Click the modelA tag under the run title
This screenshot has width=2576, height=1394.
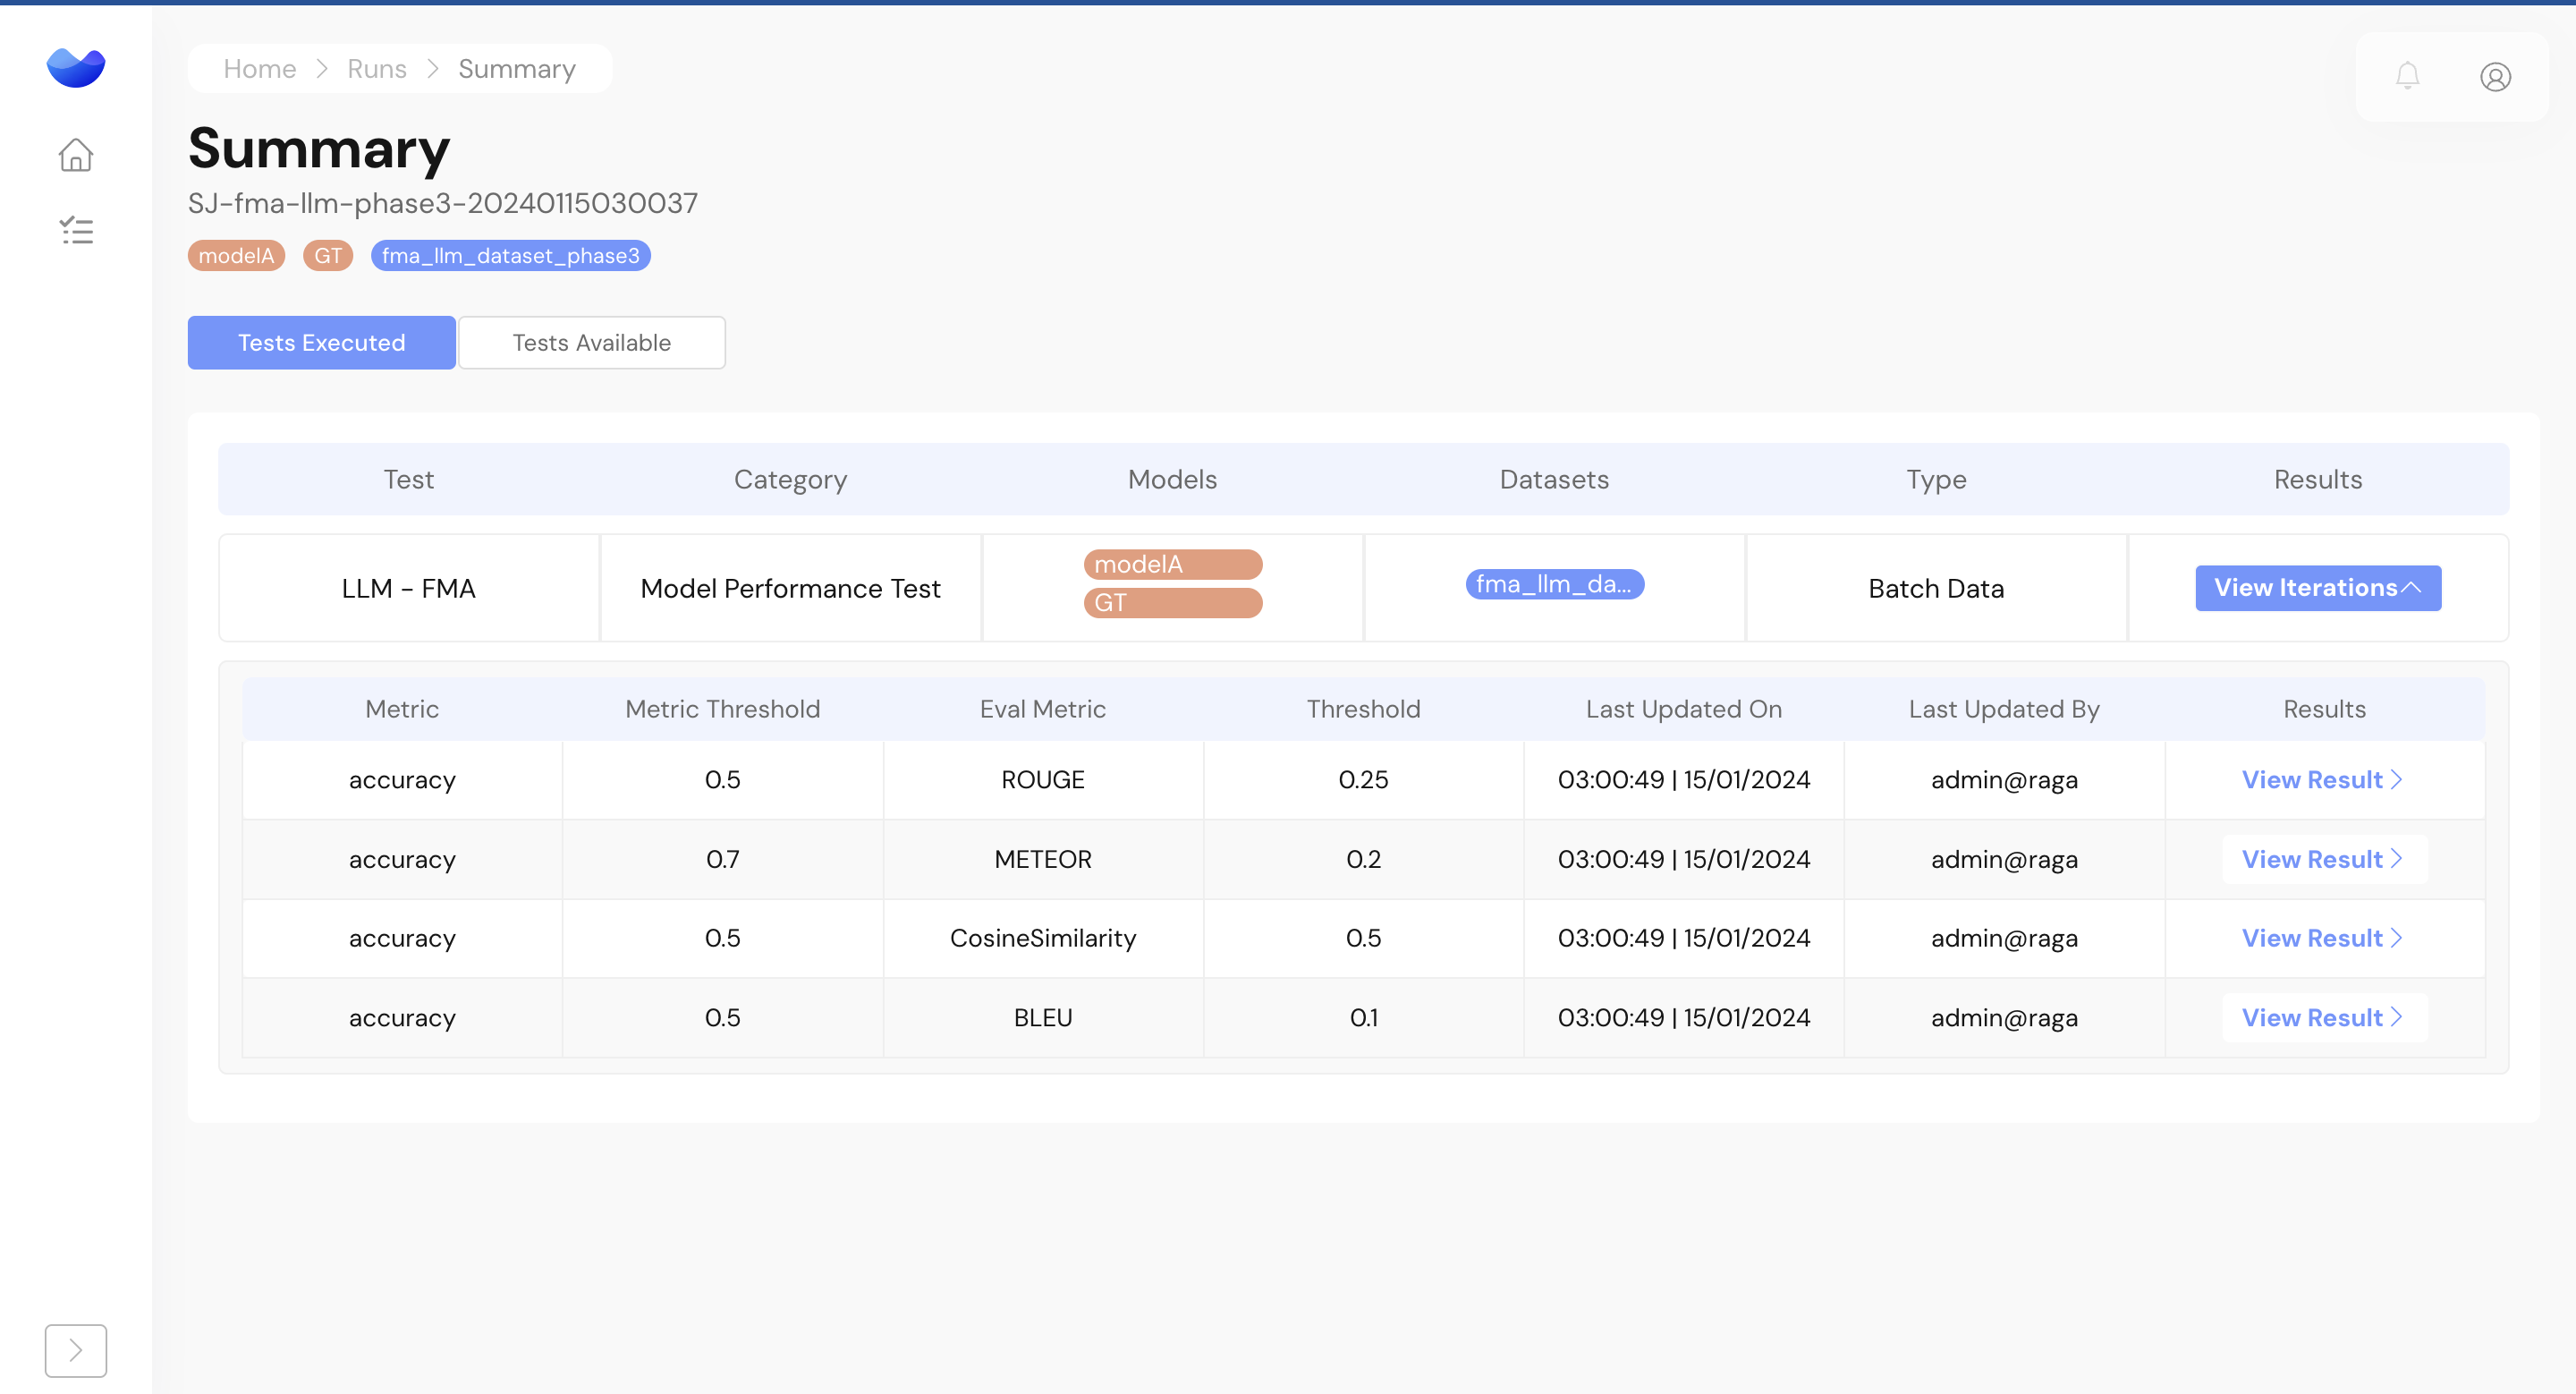236,256
